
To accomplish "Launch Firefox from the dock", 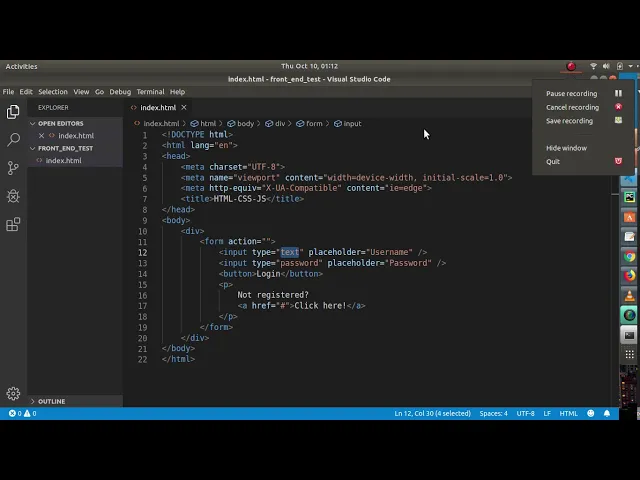I will point(629,276).
